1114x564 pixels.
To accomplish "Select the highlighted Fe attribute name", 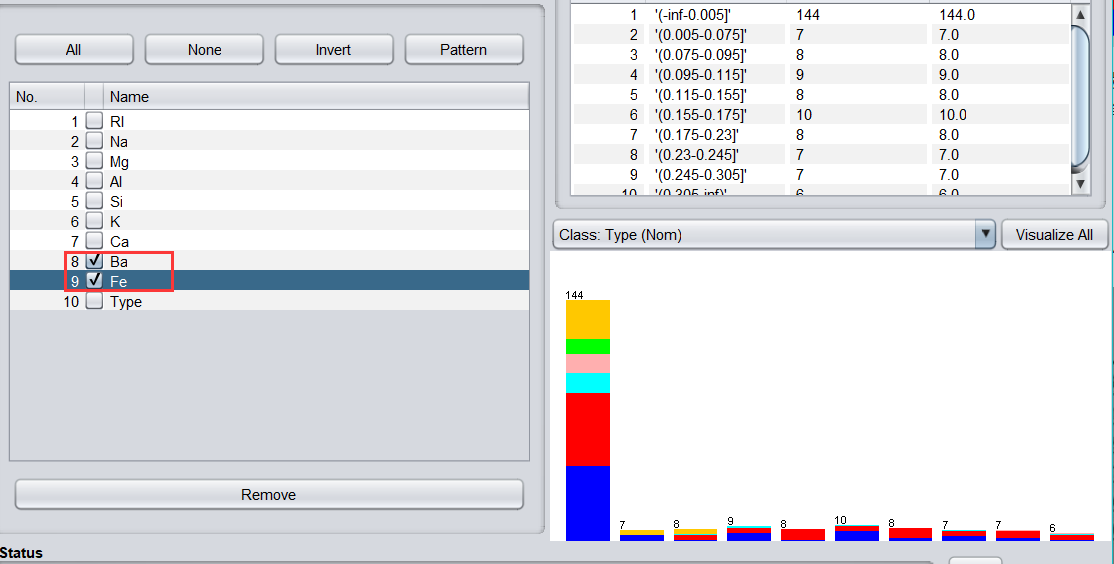I will (118, 281).
